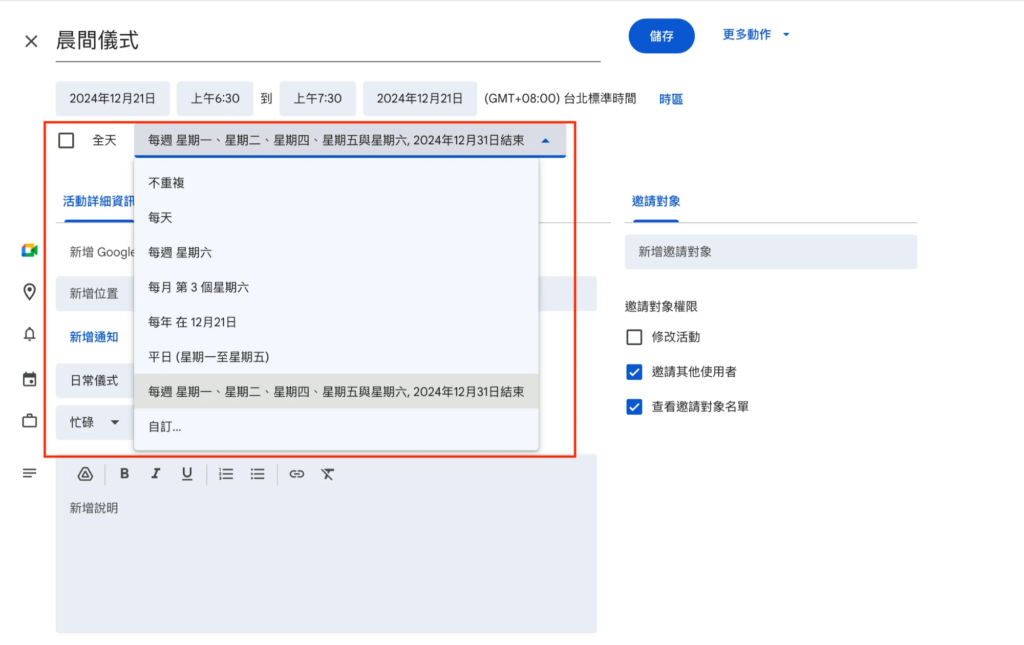Click the Google Drive attachment icon
This screenshot has height=645, width=1024.
click(85, 474)
